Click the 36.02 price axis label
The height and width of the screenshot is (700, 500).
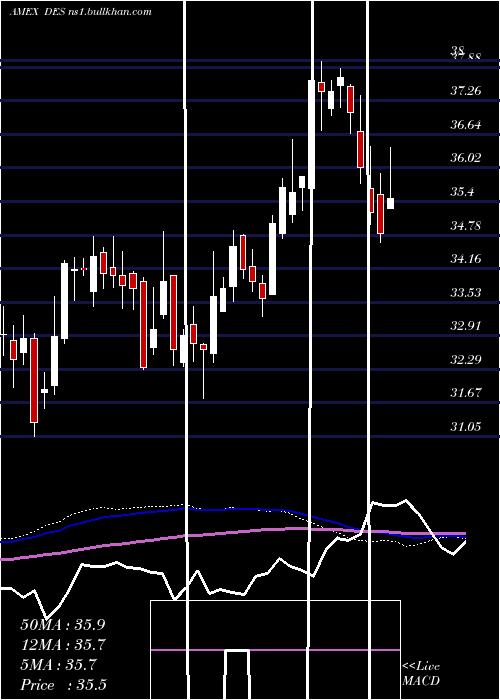(466, 158)
